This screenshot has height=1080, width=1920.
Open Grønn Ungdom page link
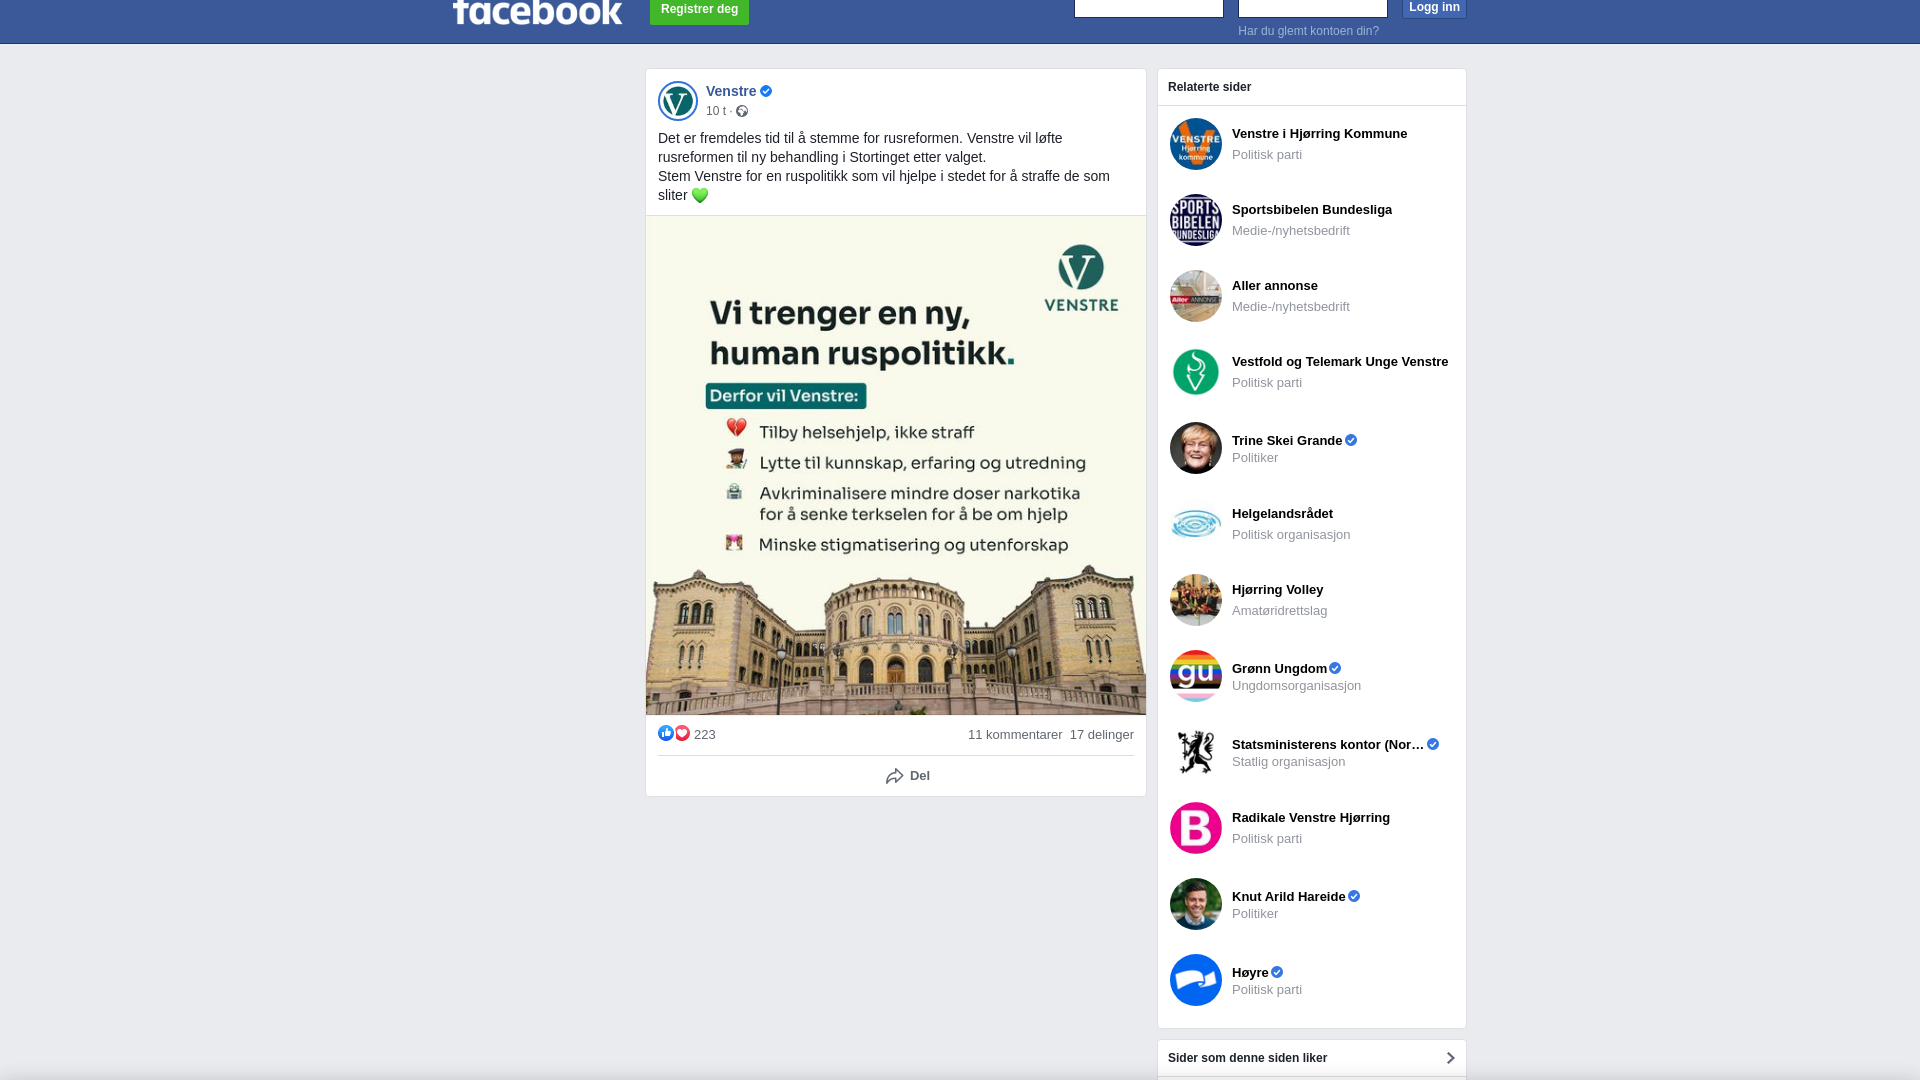tap(1279, 668)
